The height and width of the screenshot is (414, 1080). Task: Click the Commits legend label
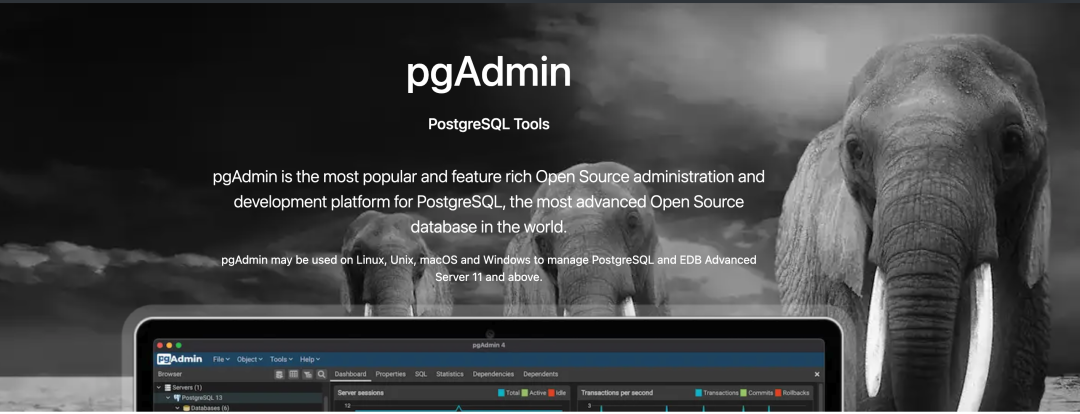pos(760,393)
